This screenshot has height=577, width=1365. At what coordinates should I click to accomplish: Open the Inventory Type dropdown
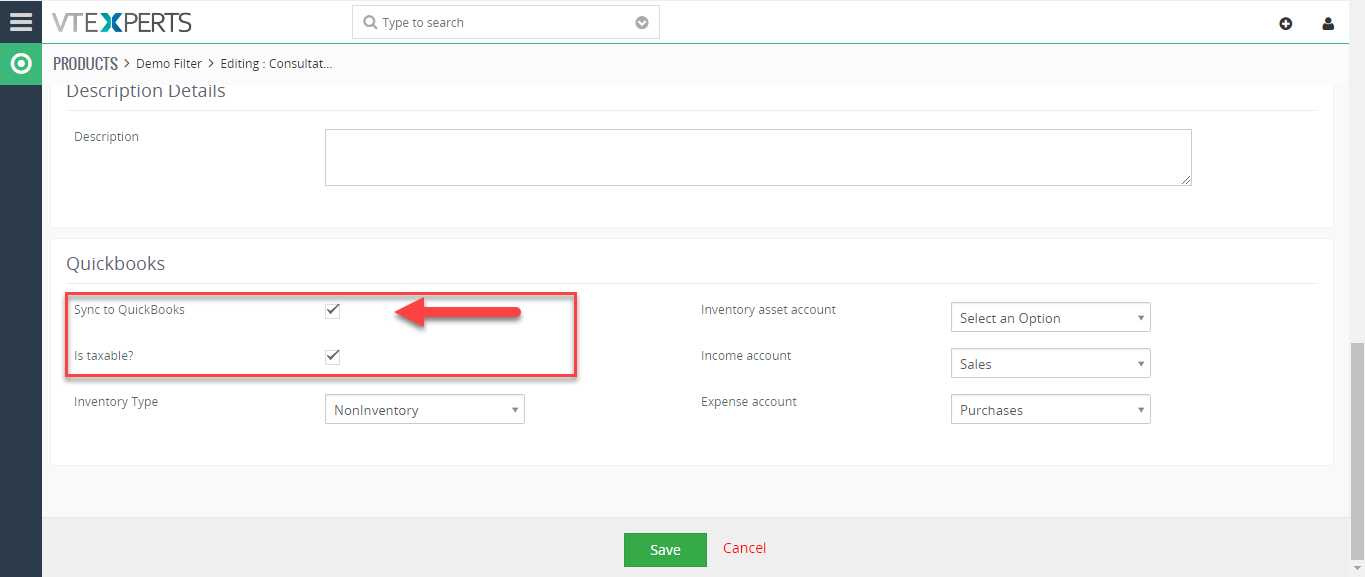coord(425,410)
